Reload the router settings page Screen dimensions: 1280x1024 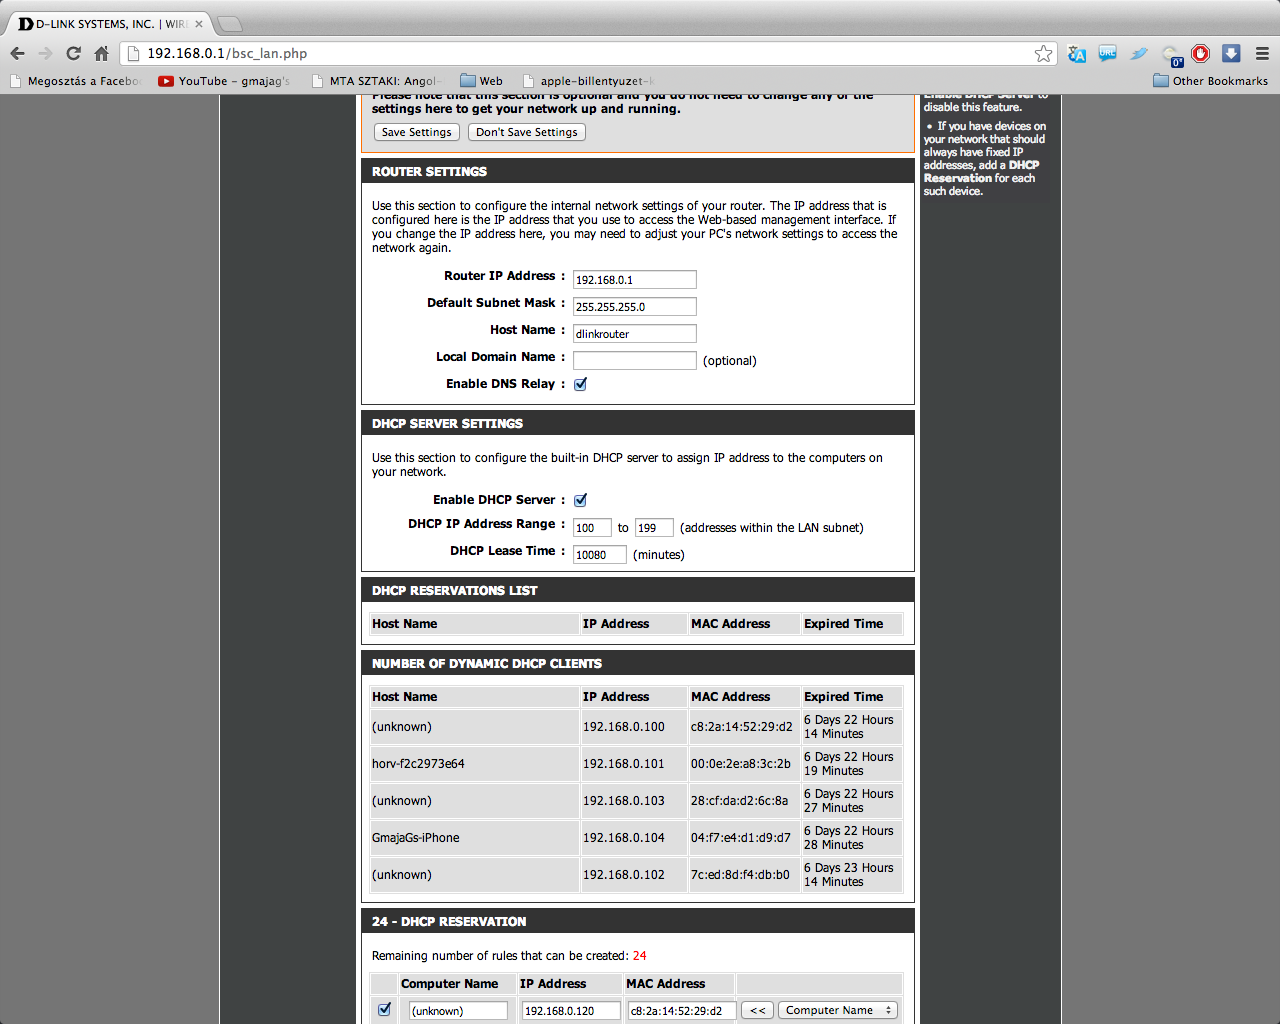(73, 54)
